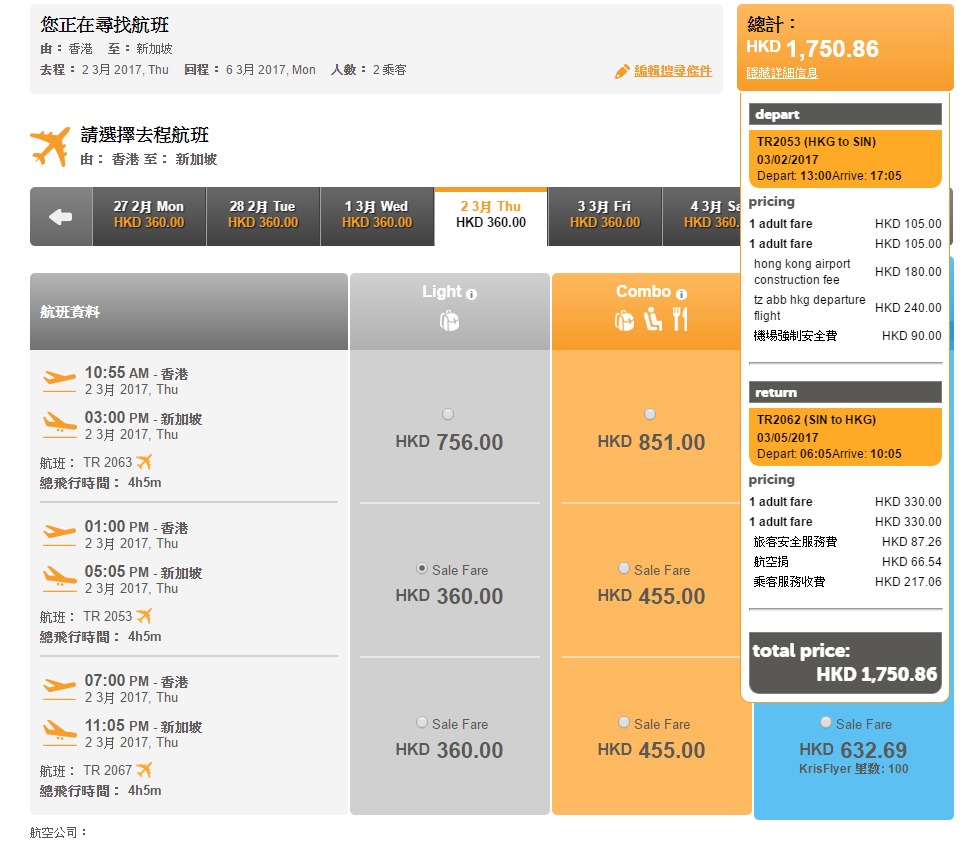Click the total price HKD 1,750.86 box
Viewport: 967px width, 845px height.
(x=845, y=663)
